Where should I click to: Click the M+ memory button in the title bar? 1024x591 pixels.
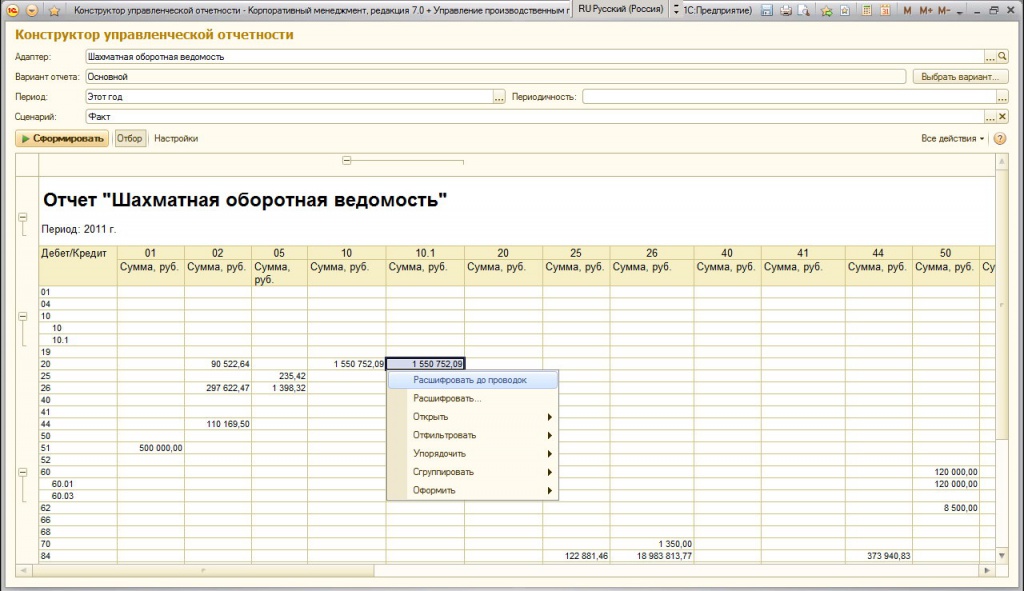coord(925,9)
